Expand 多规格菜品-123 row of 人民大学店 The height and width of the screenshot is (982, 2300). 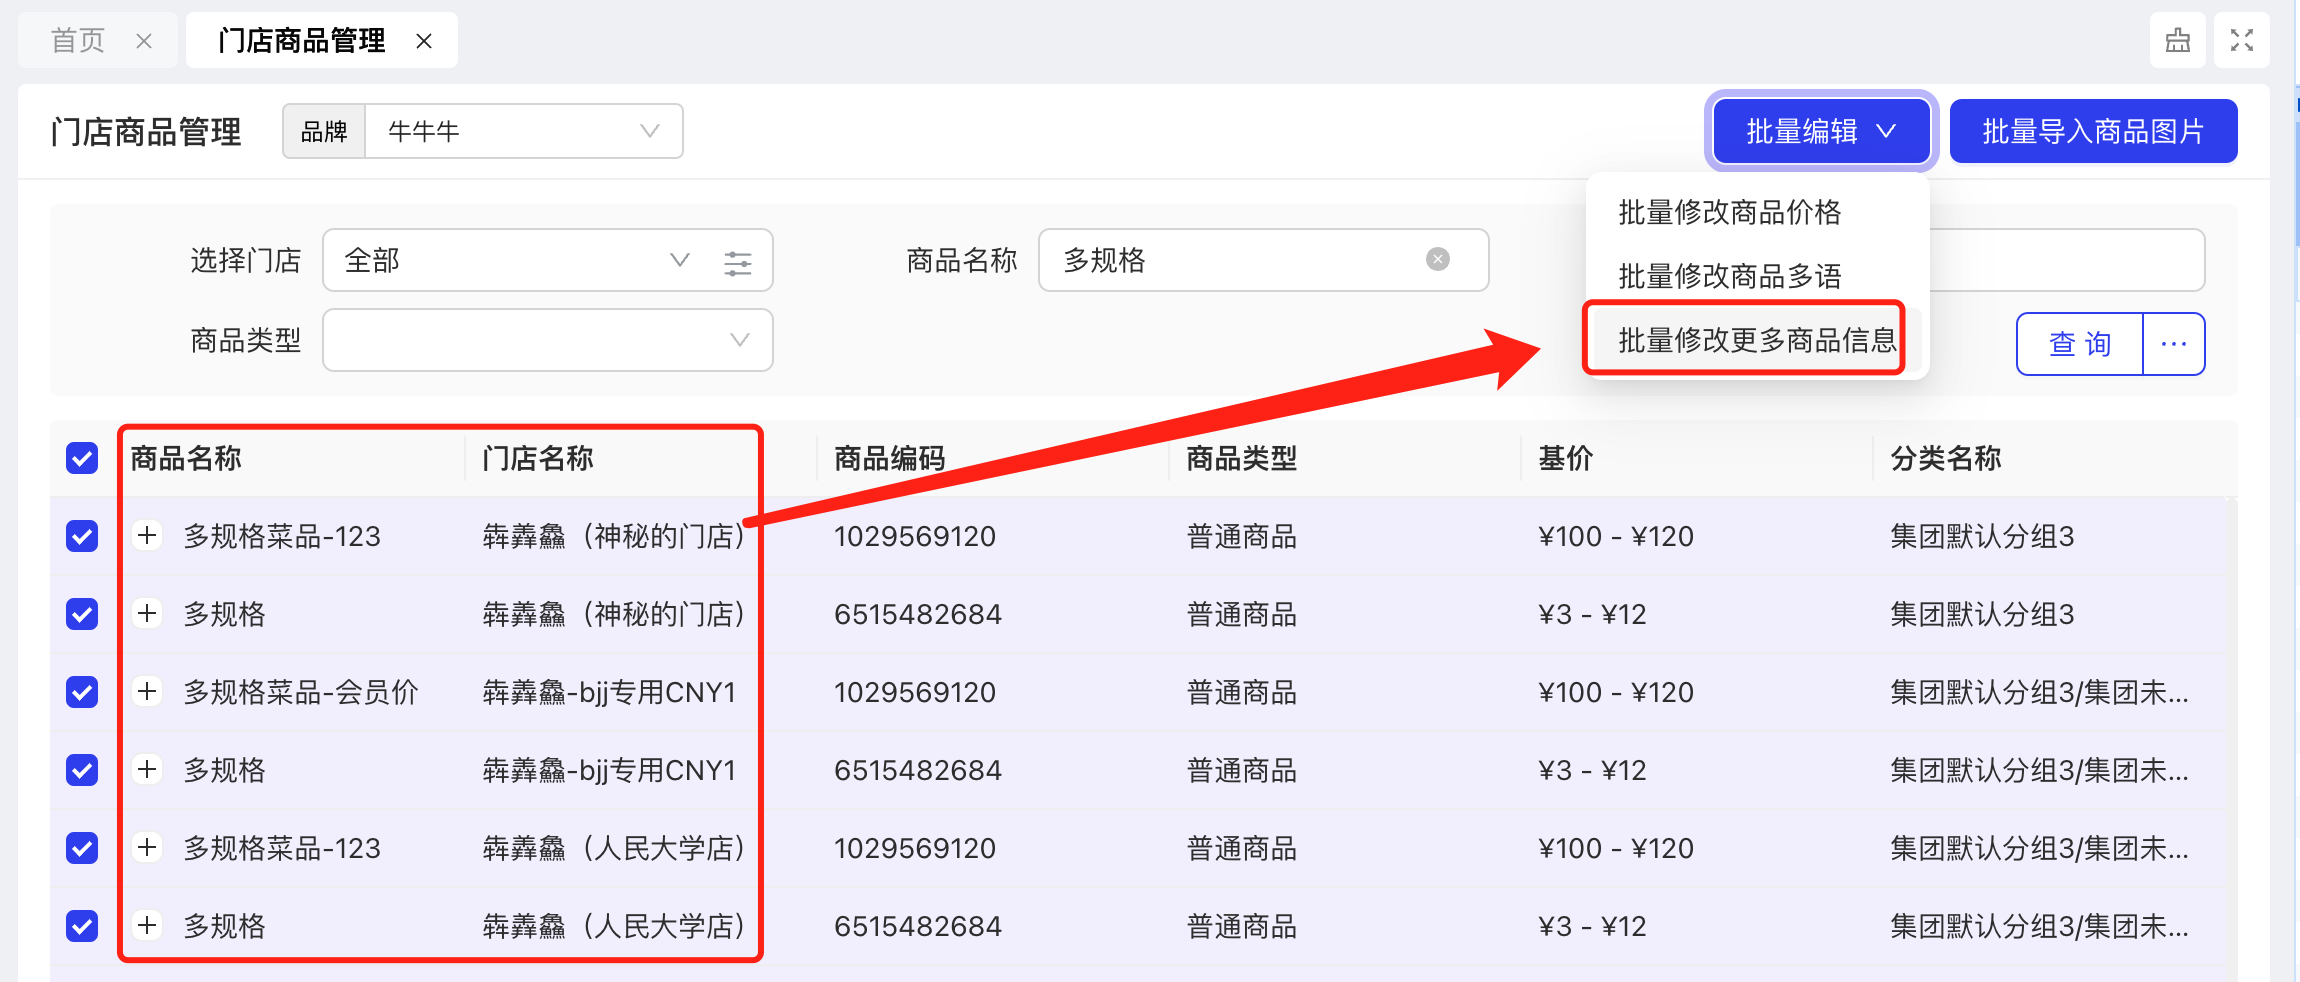147,847
